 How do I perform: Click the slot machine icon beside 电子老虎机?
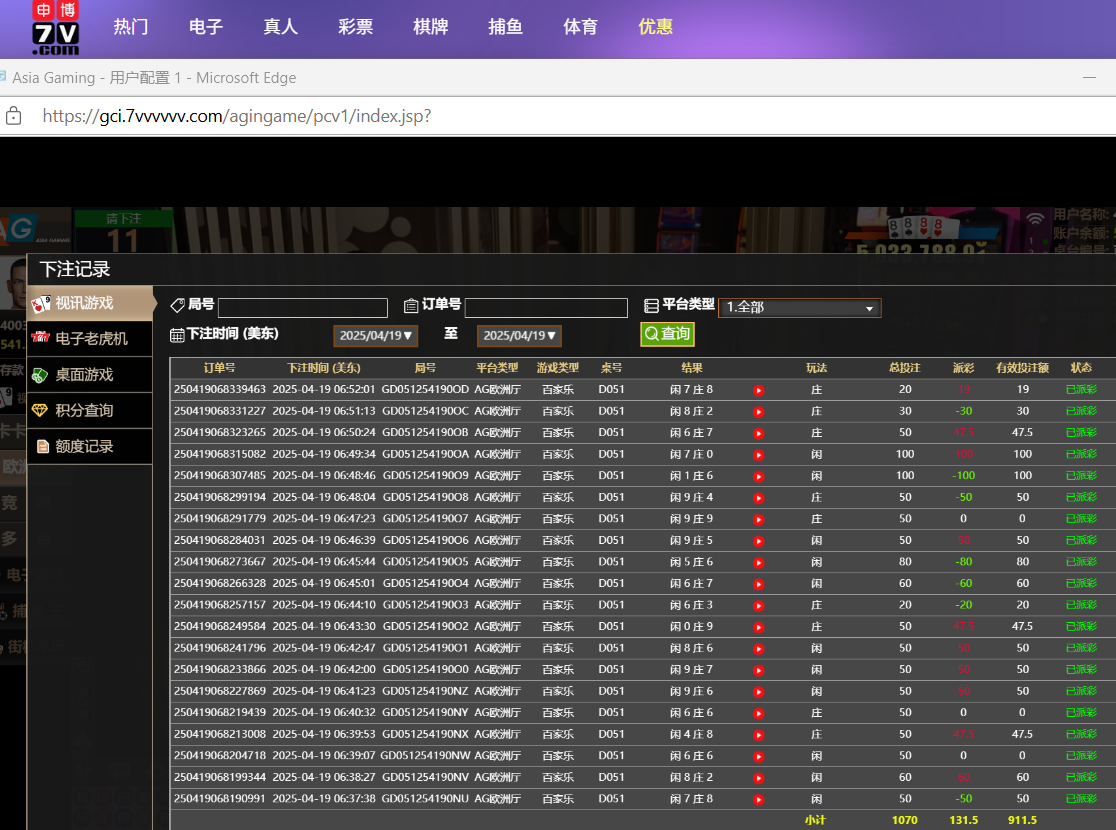tap(40, 338)
